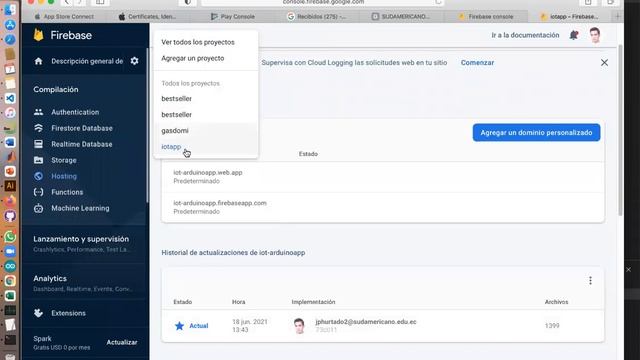This screenshot has width=640, height=360.
Task: Open Realtime Database section
Action: tap(82, 144)
